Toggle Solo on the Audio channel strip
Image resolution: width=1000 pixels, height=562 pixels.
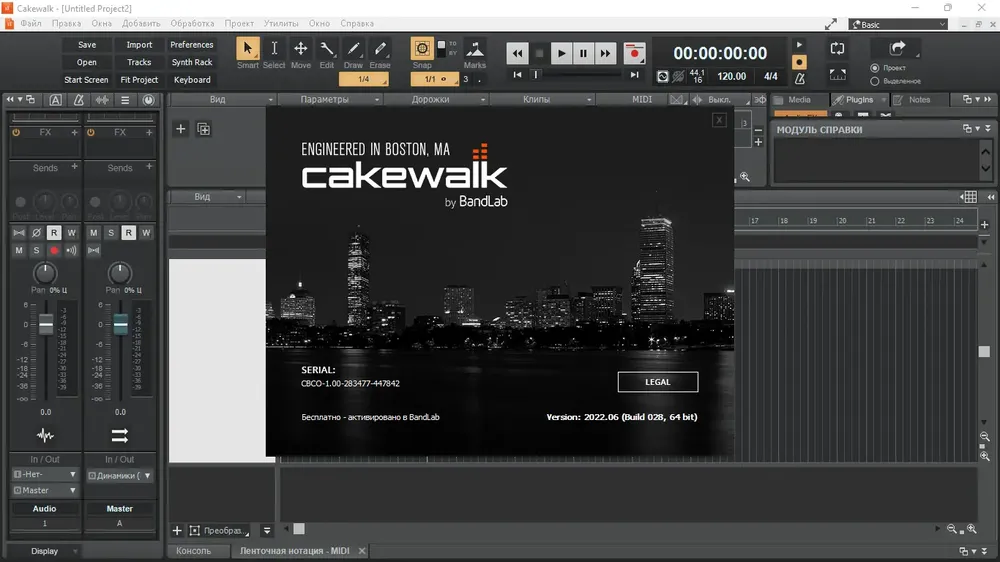pos(36,250)
